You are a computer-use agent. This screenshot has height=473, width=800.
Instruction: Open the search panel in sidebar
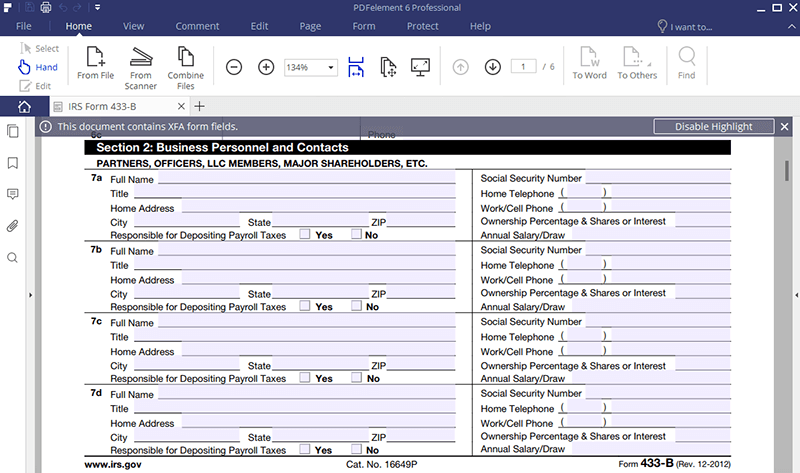click(x=13, y=257)
